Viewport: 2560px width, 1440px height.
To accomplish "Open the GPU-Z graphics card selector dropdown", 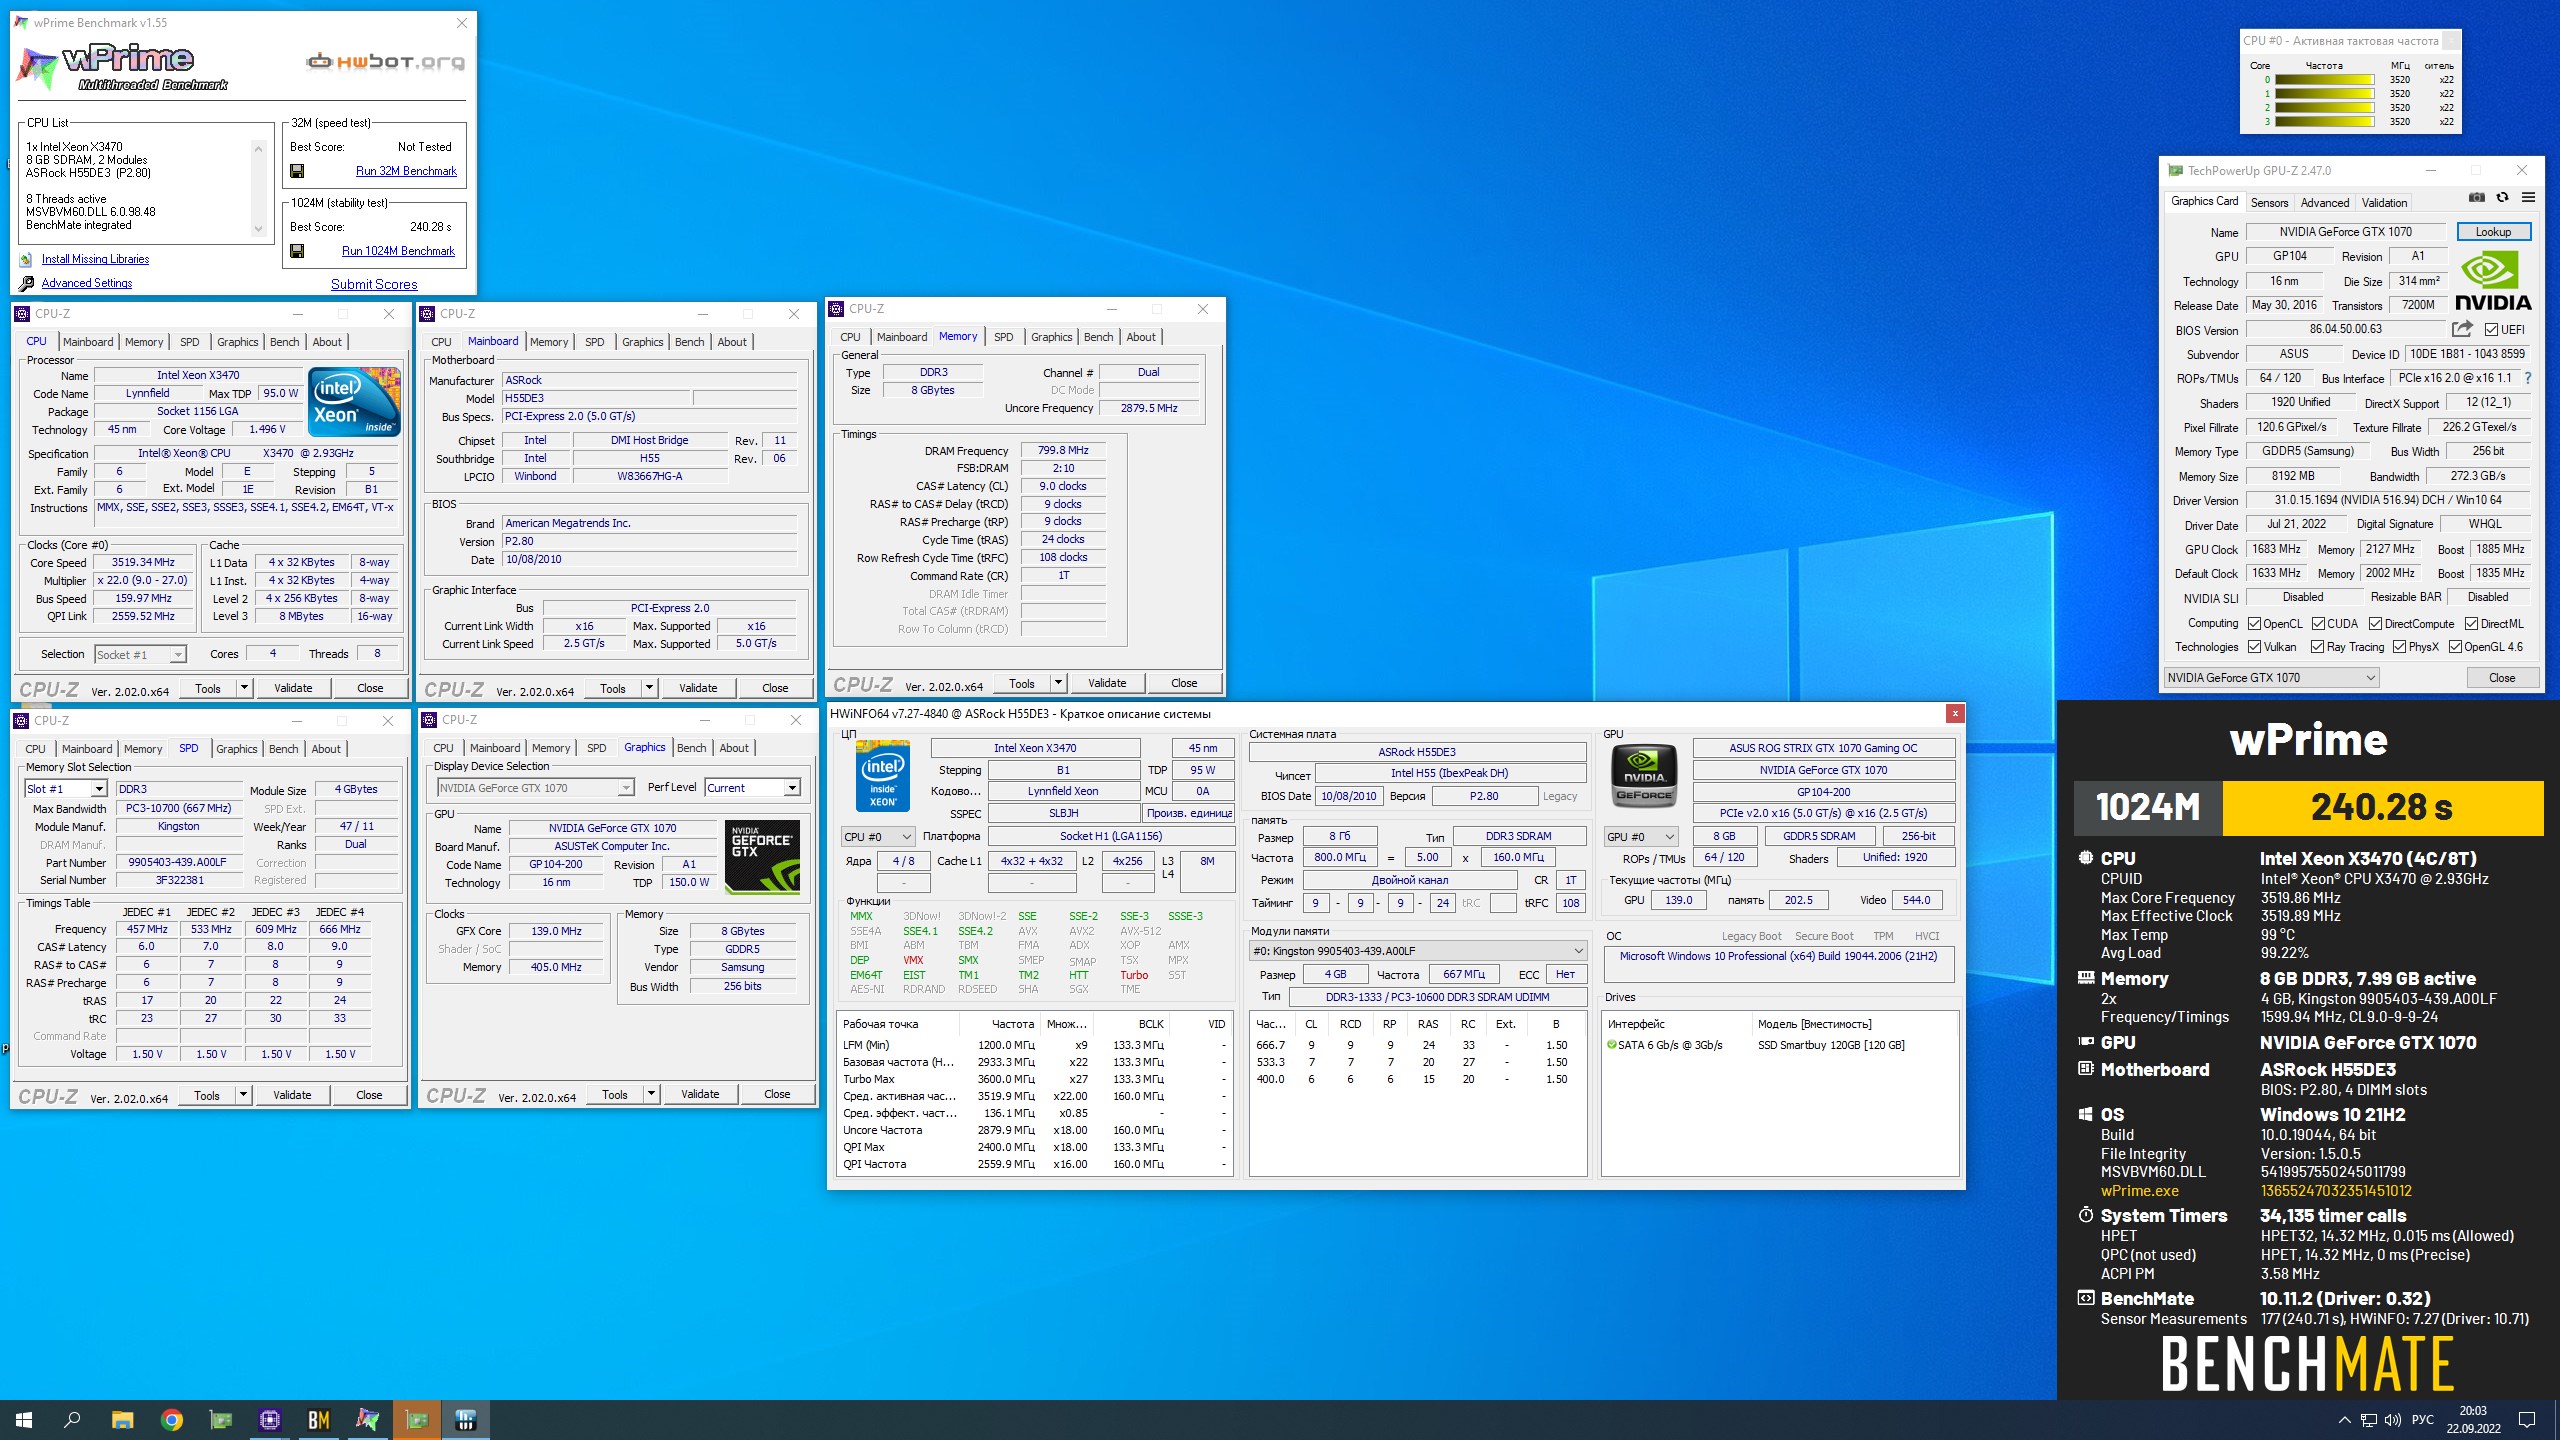I will tap(2271, 678).
